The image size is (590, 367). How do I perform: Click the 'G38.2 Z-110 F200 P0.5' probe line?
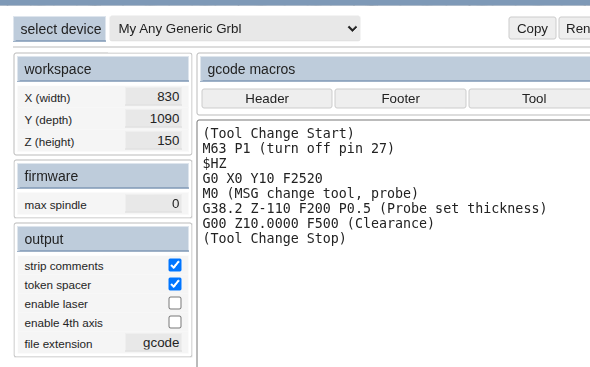click(374, 209)
